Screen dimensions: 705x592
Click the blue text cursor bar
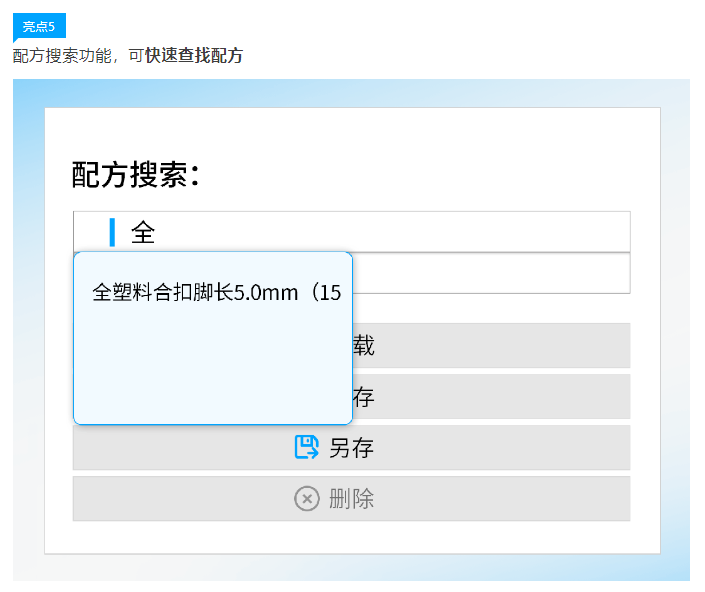tap(112, 232)
